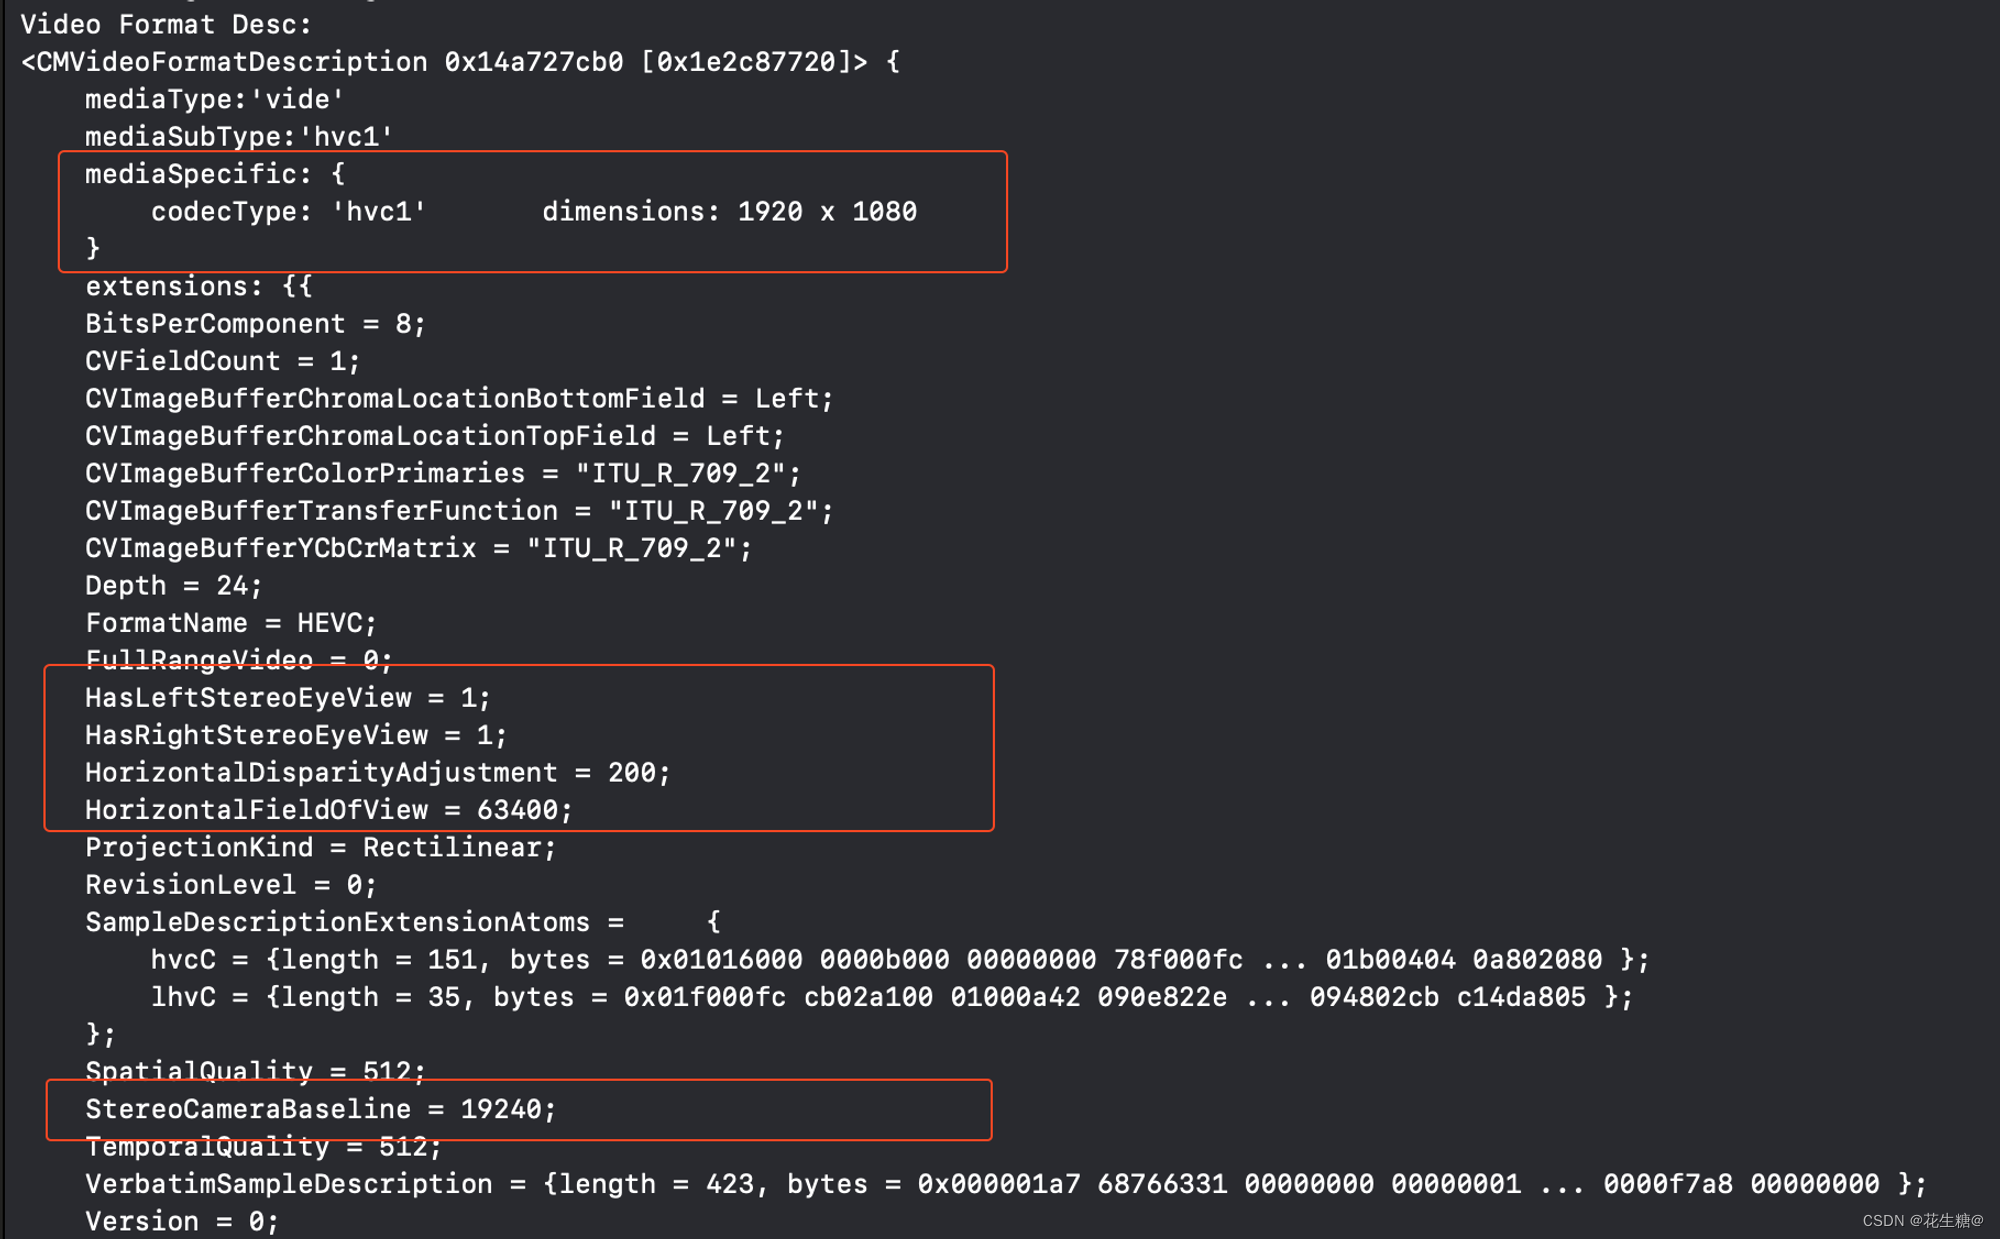The image size is (2000, 1239).
Task: Click the FormatName = HEVC line
Action: (x=231, y=623)
